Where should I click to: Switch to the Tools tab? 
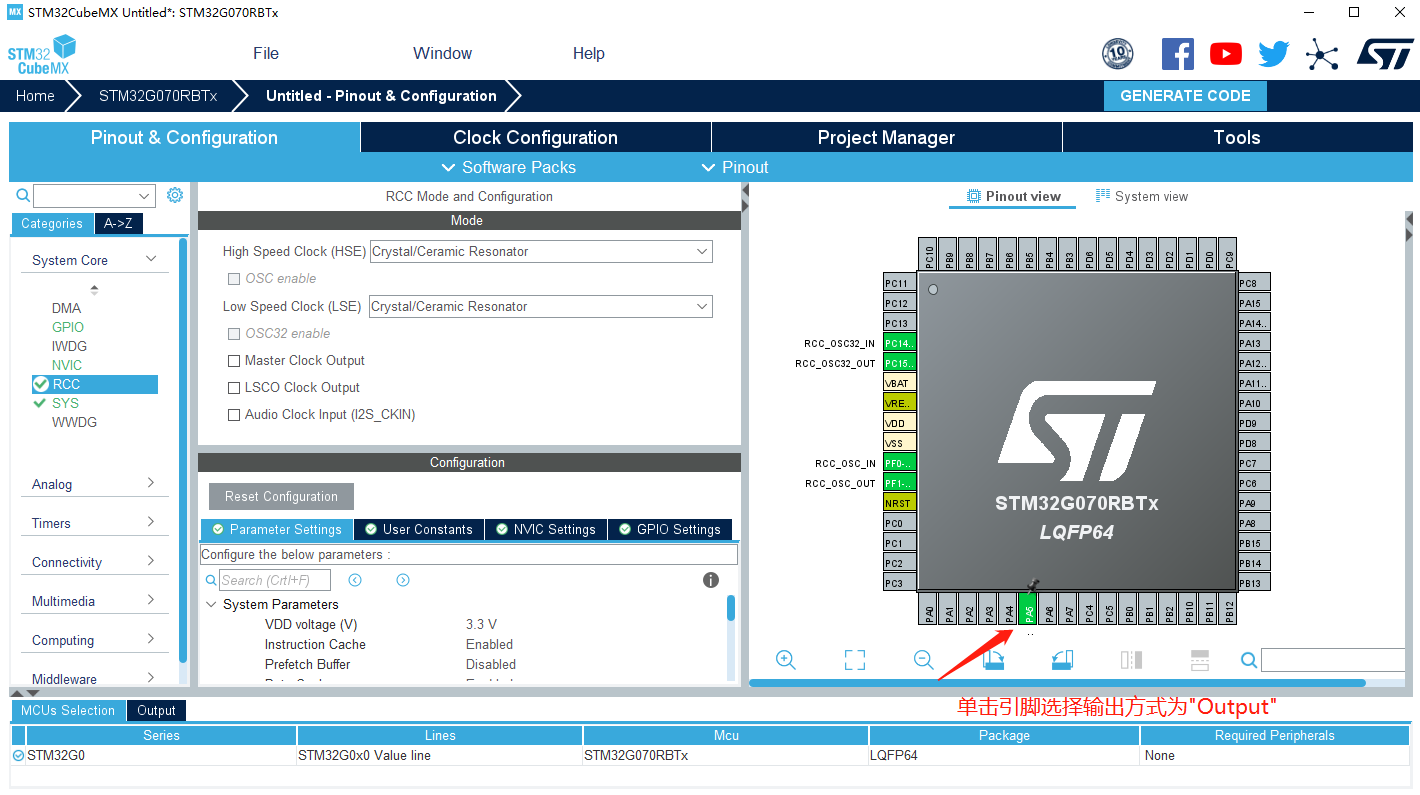point(1237,138)
